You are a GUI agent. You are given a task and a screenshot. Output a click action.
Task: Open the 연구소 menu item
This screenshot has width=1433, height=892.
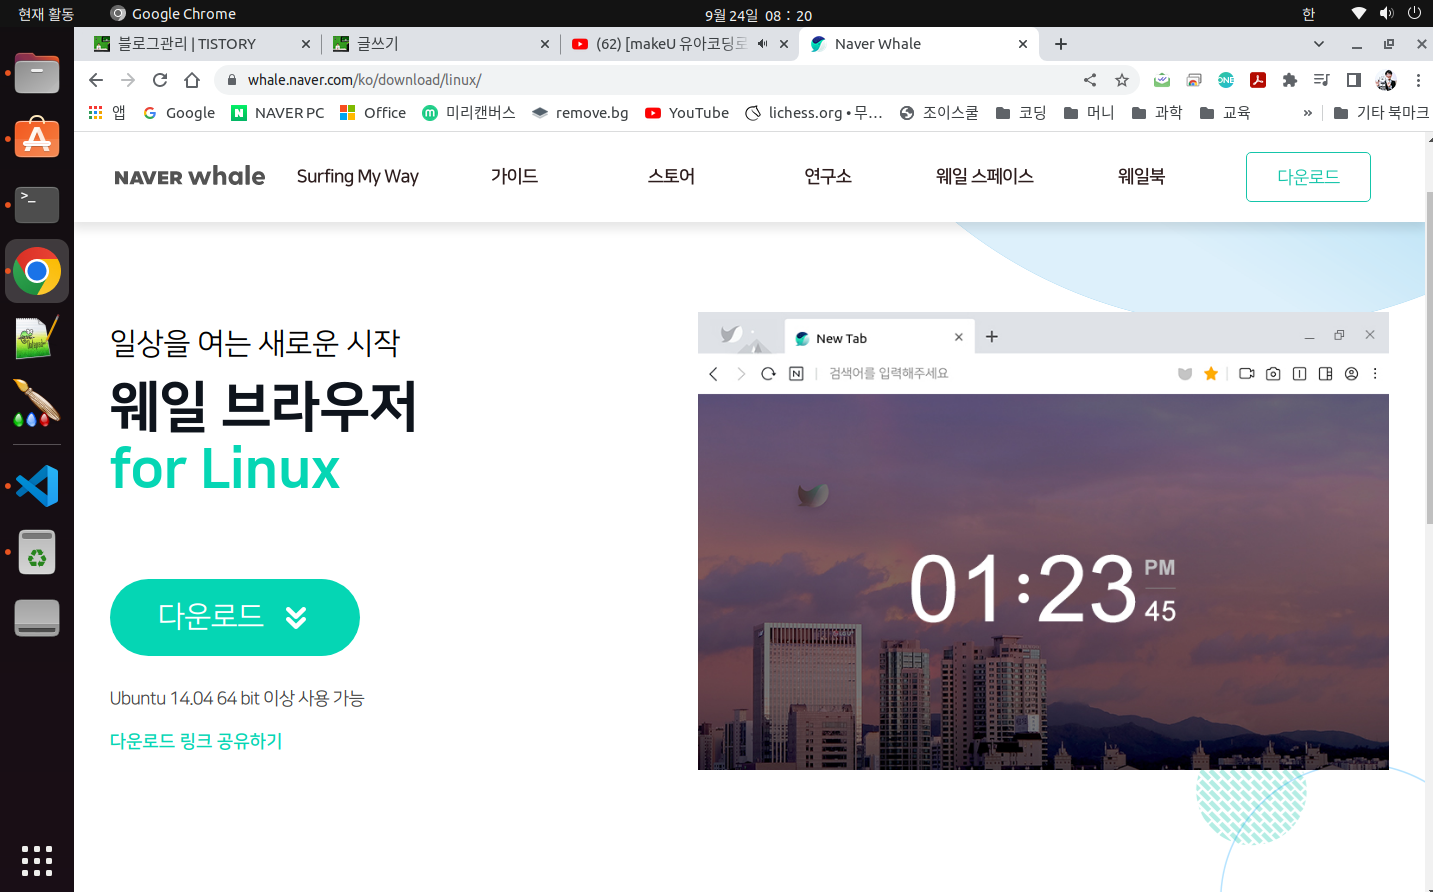(x=828, y=177)
